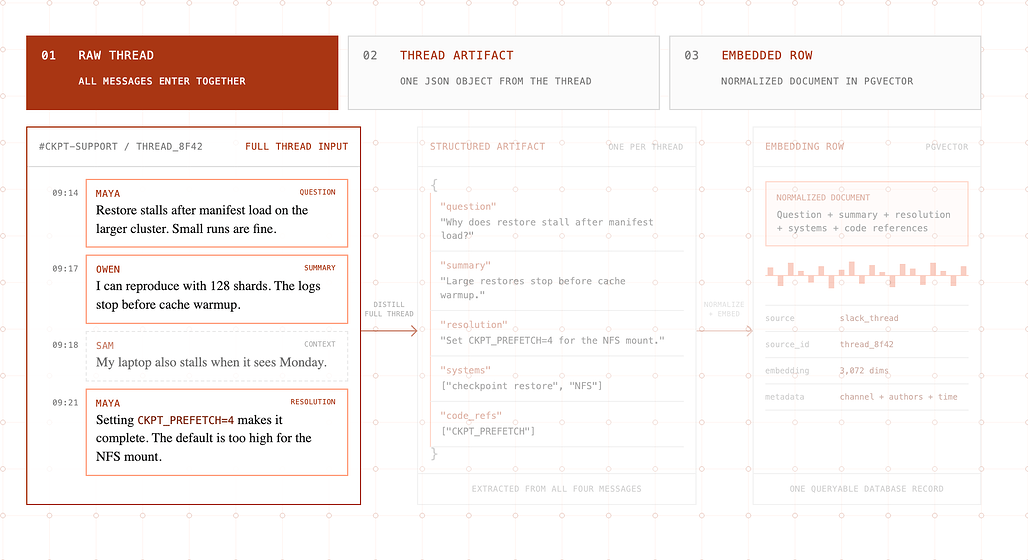
Task: Click the NORMALIZE + EMBED arrow label
Action: point(724,309)
